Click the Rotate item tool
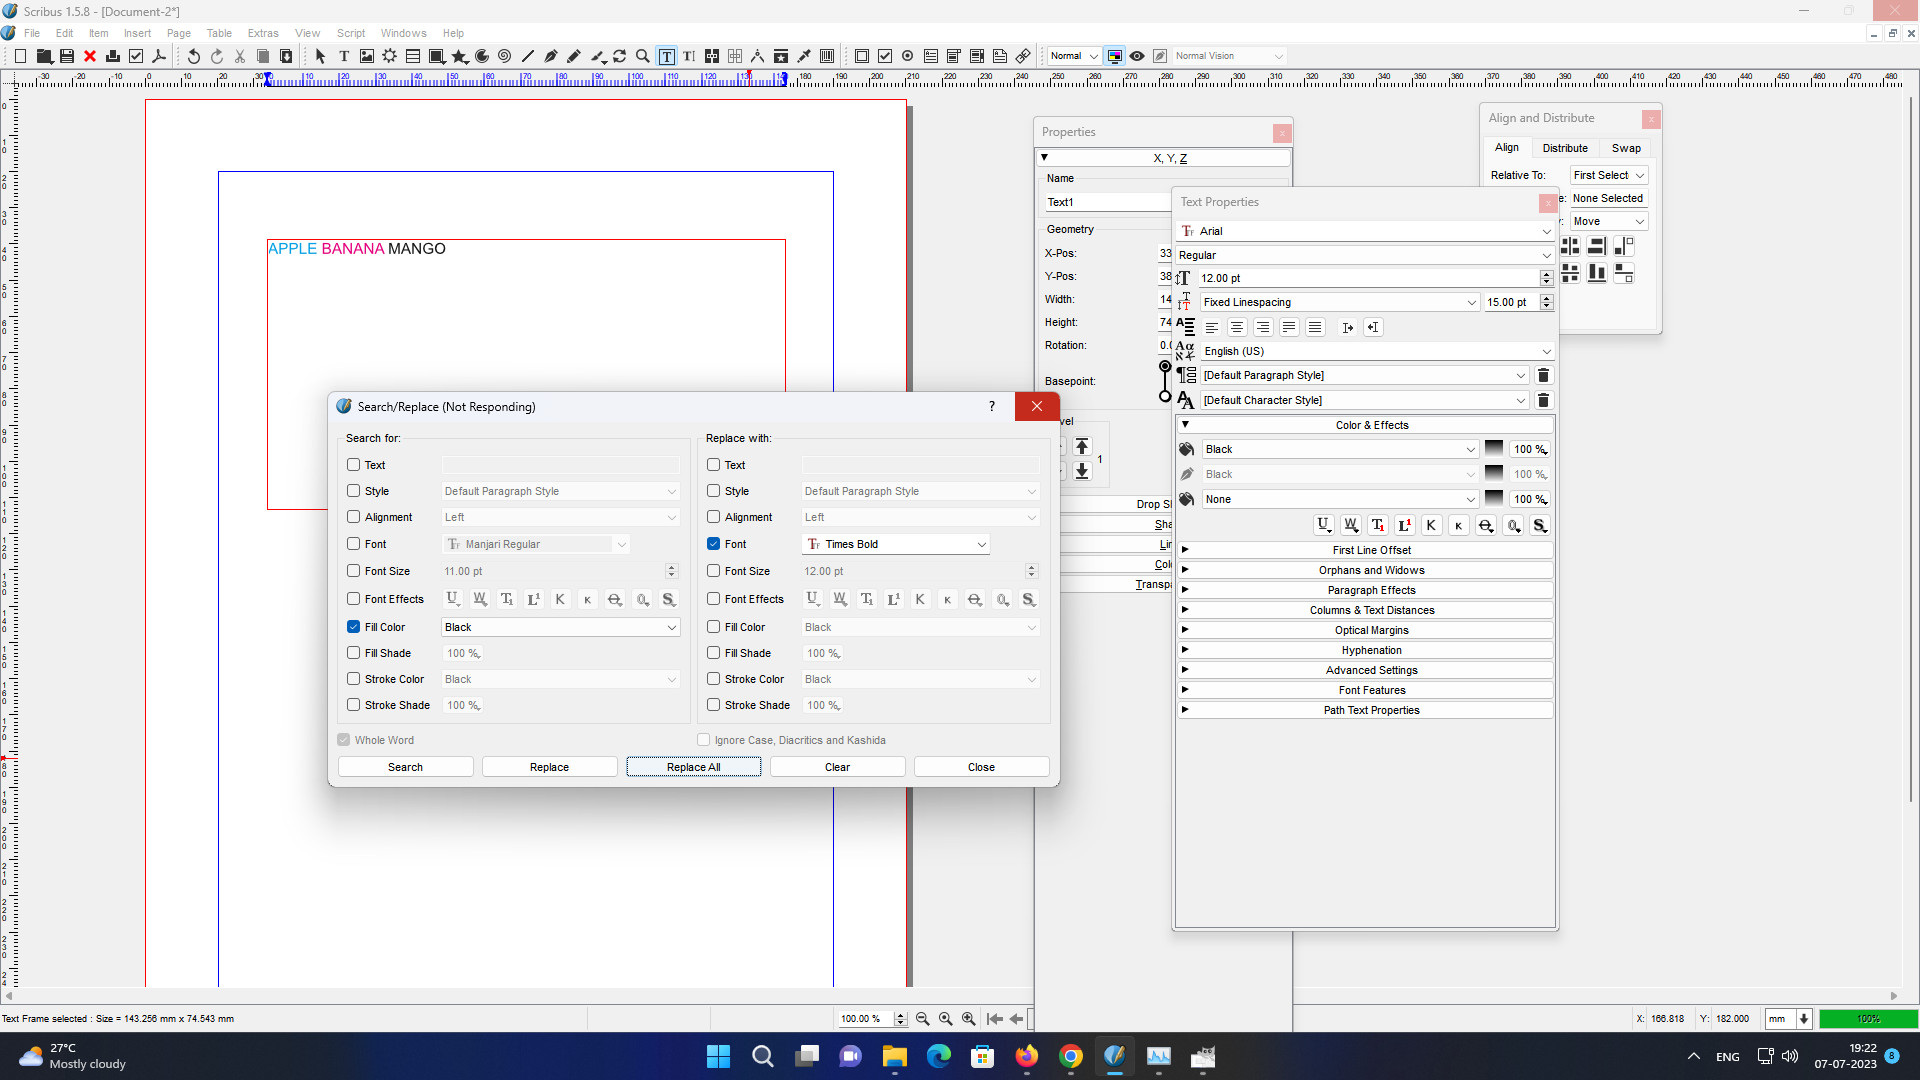This screenshot has width=1920, height=1080. (620, 56)
